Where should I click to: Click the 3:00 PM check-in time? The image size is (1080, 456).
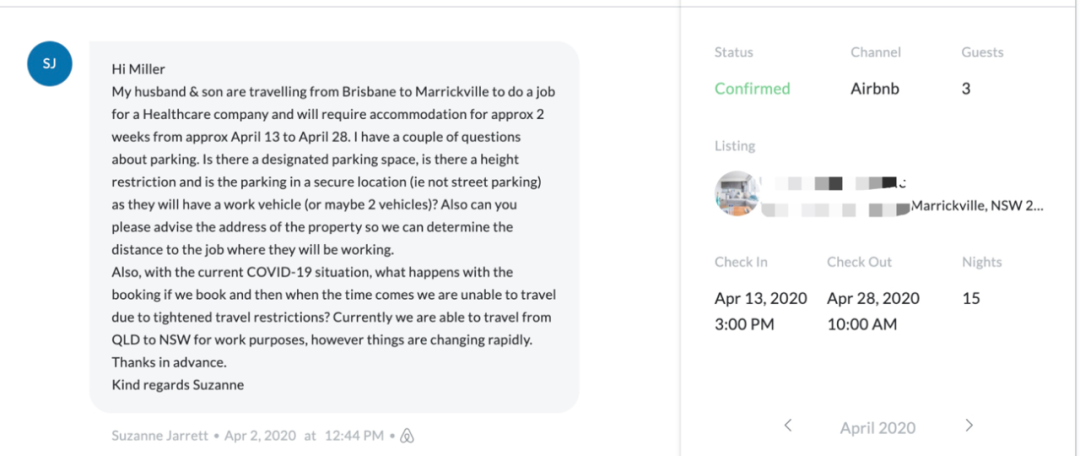tap(744, 324)
